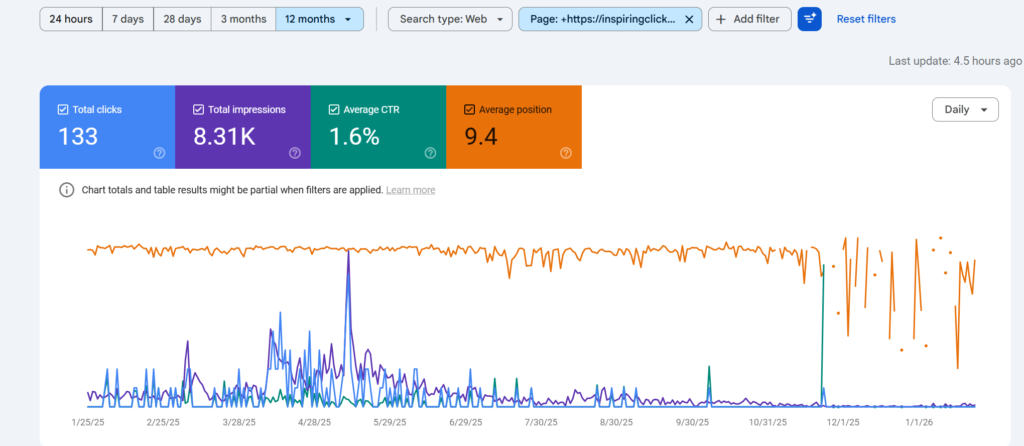Click the Reset filters link
This screenshot has height=446, width=1024.
(866, 19)
